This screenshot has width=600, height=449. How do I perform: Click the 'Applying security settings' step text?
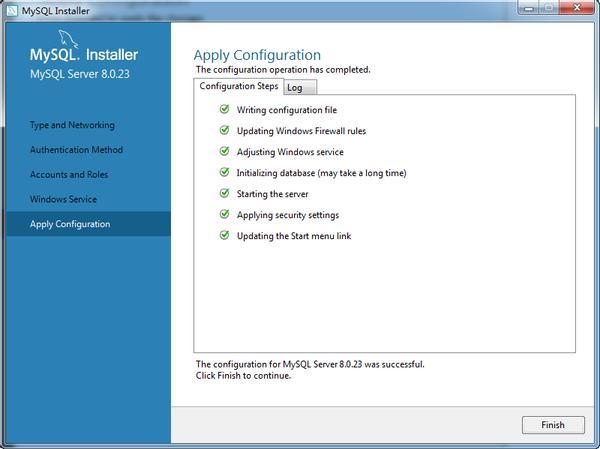pyautogui.click(x=288, y=215)
